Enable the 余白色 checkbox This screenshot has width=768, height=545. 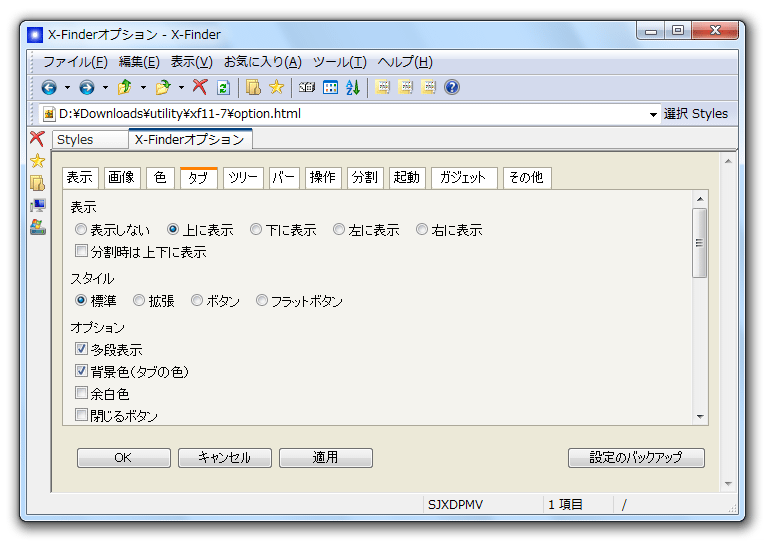point(81,393)
